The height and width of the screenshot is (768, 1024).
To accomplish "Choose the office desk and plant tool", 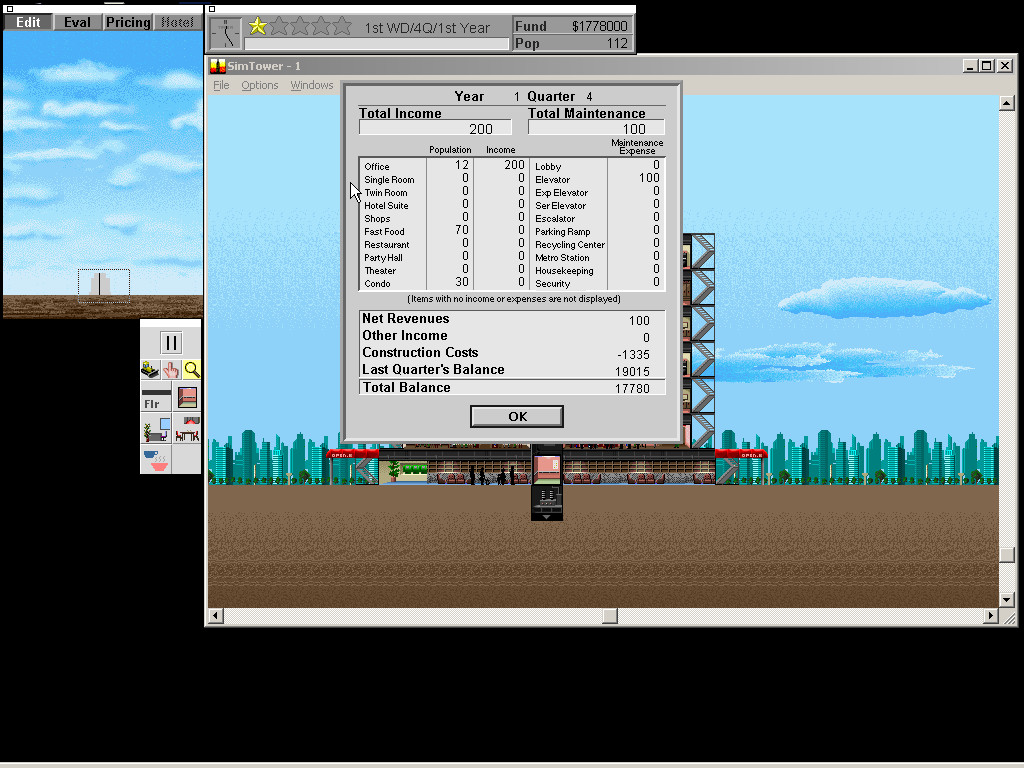I will click(x=156, y=429).
